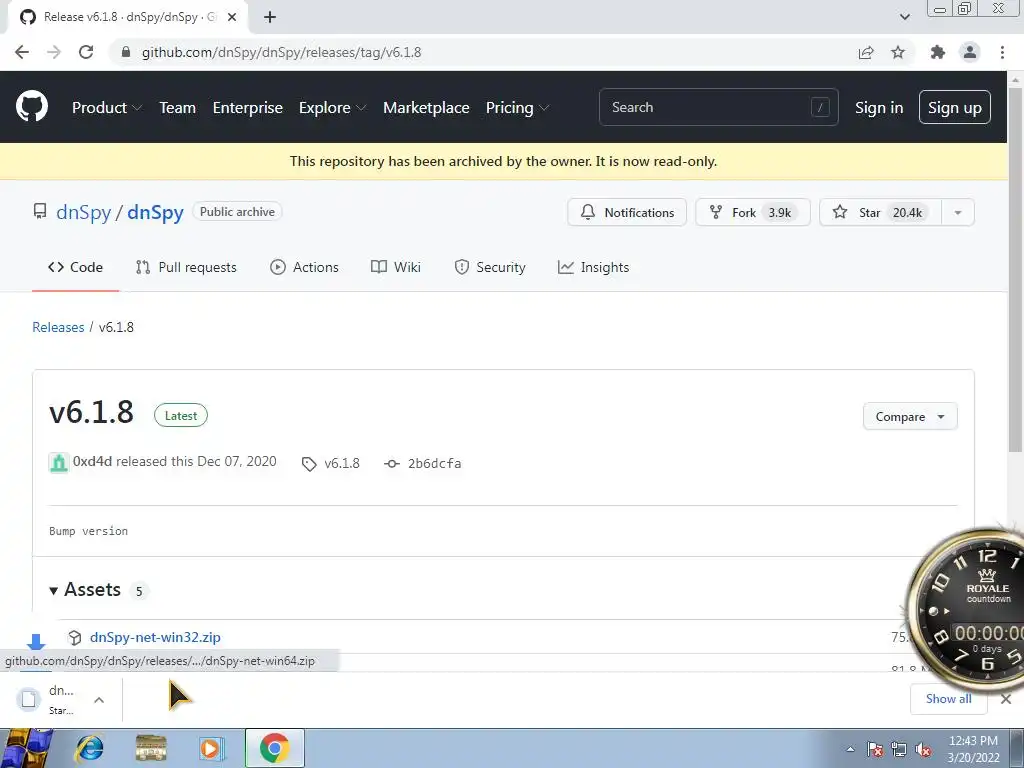Image resolution: width=1024 pixels, height=768 pixels.
Task: Close the downloads shelf with X
Action: tap(1006, 699)
